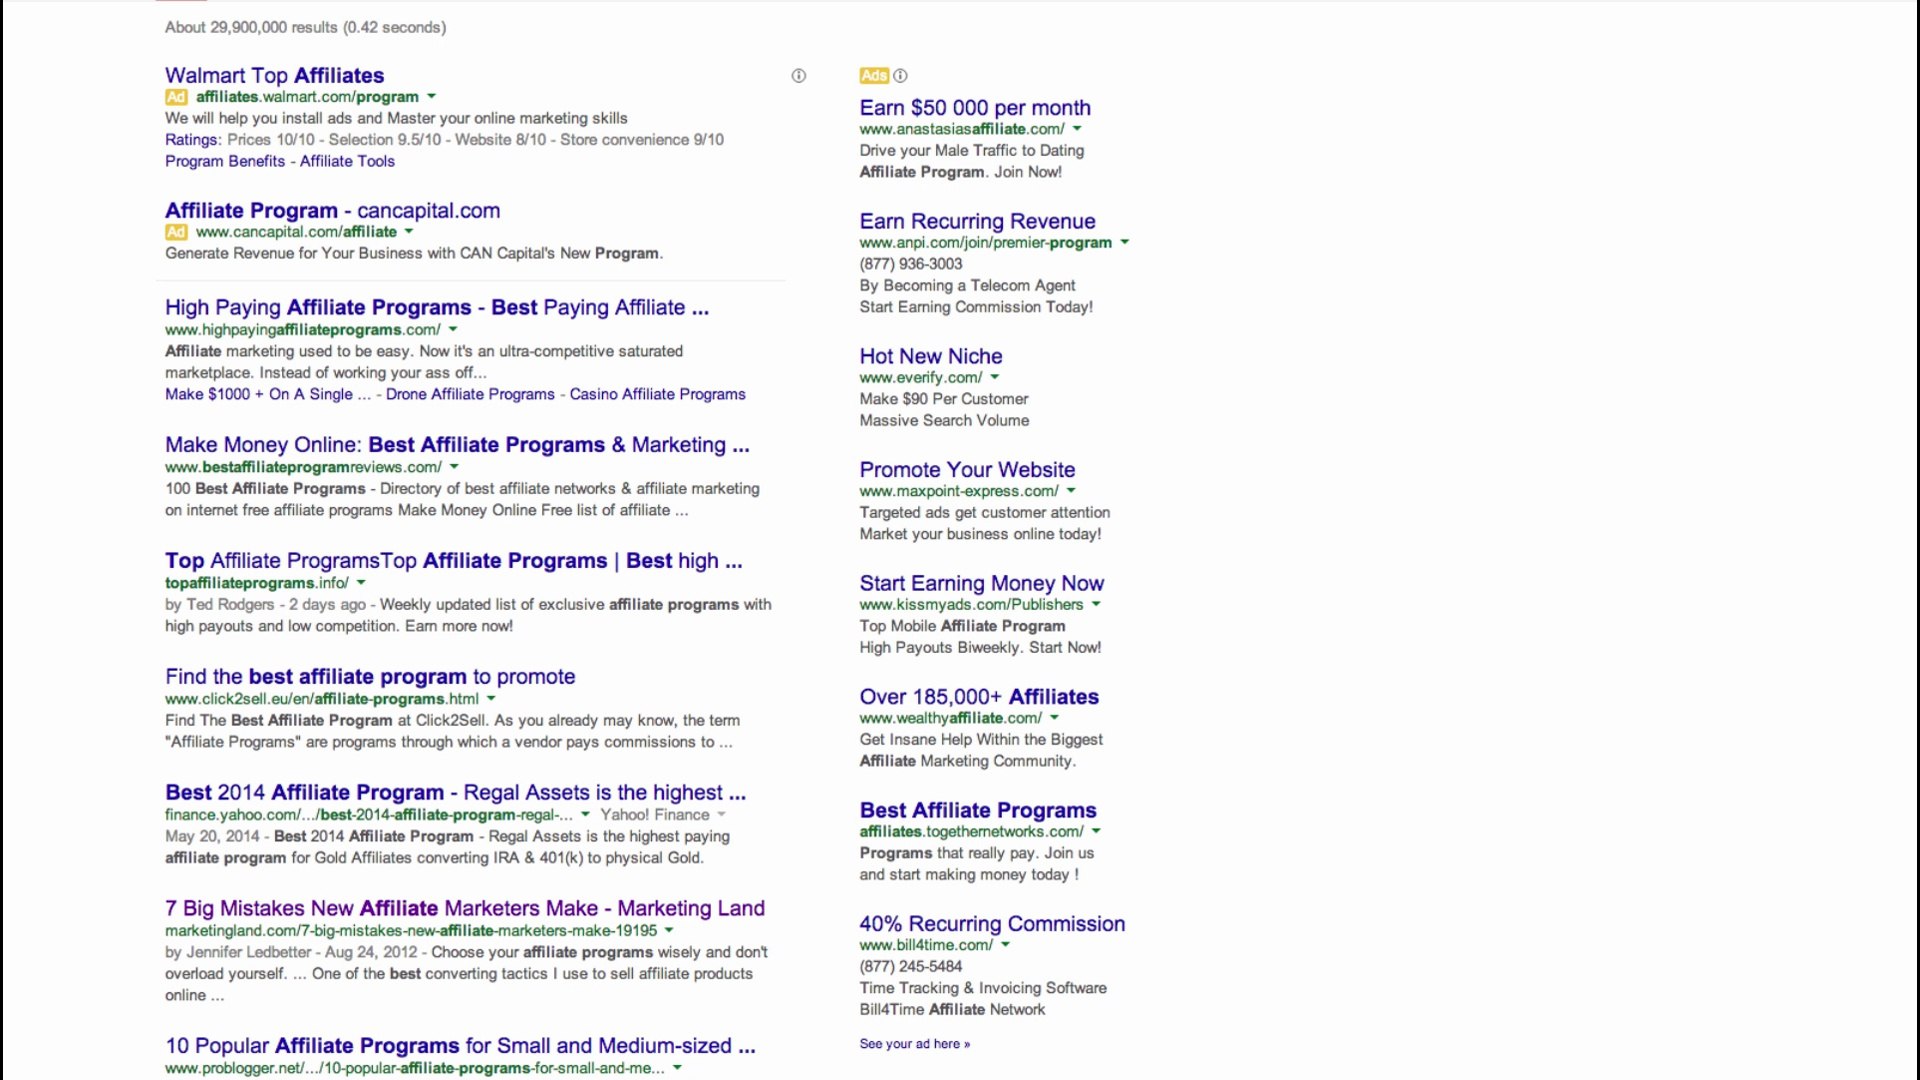Open dropdown arrow beside www.cancapital.com/affiliate

click(409, 232)
